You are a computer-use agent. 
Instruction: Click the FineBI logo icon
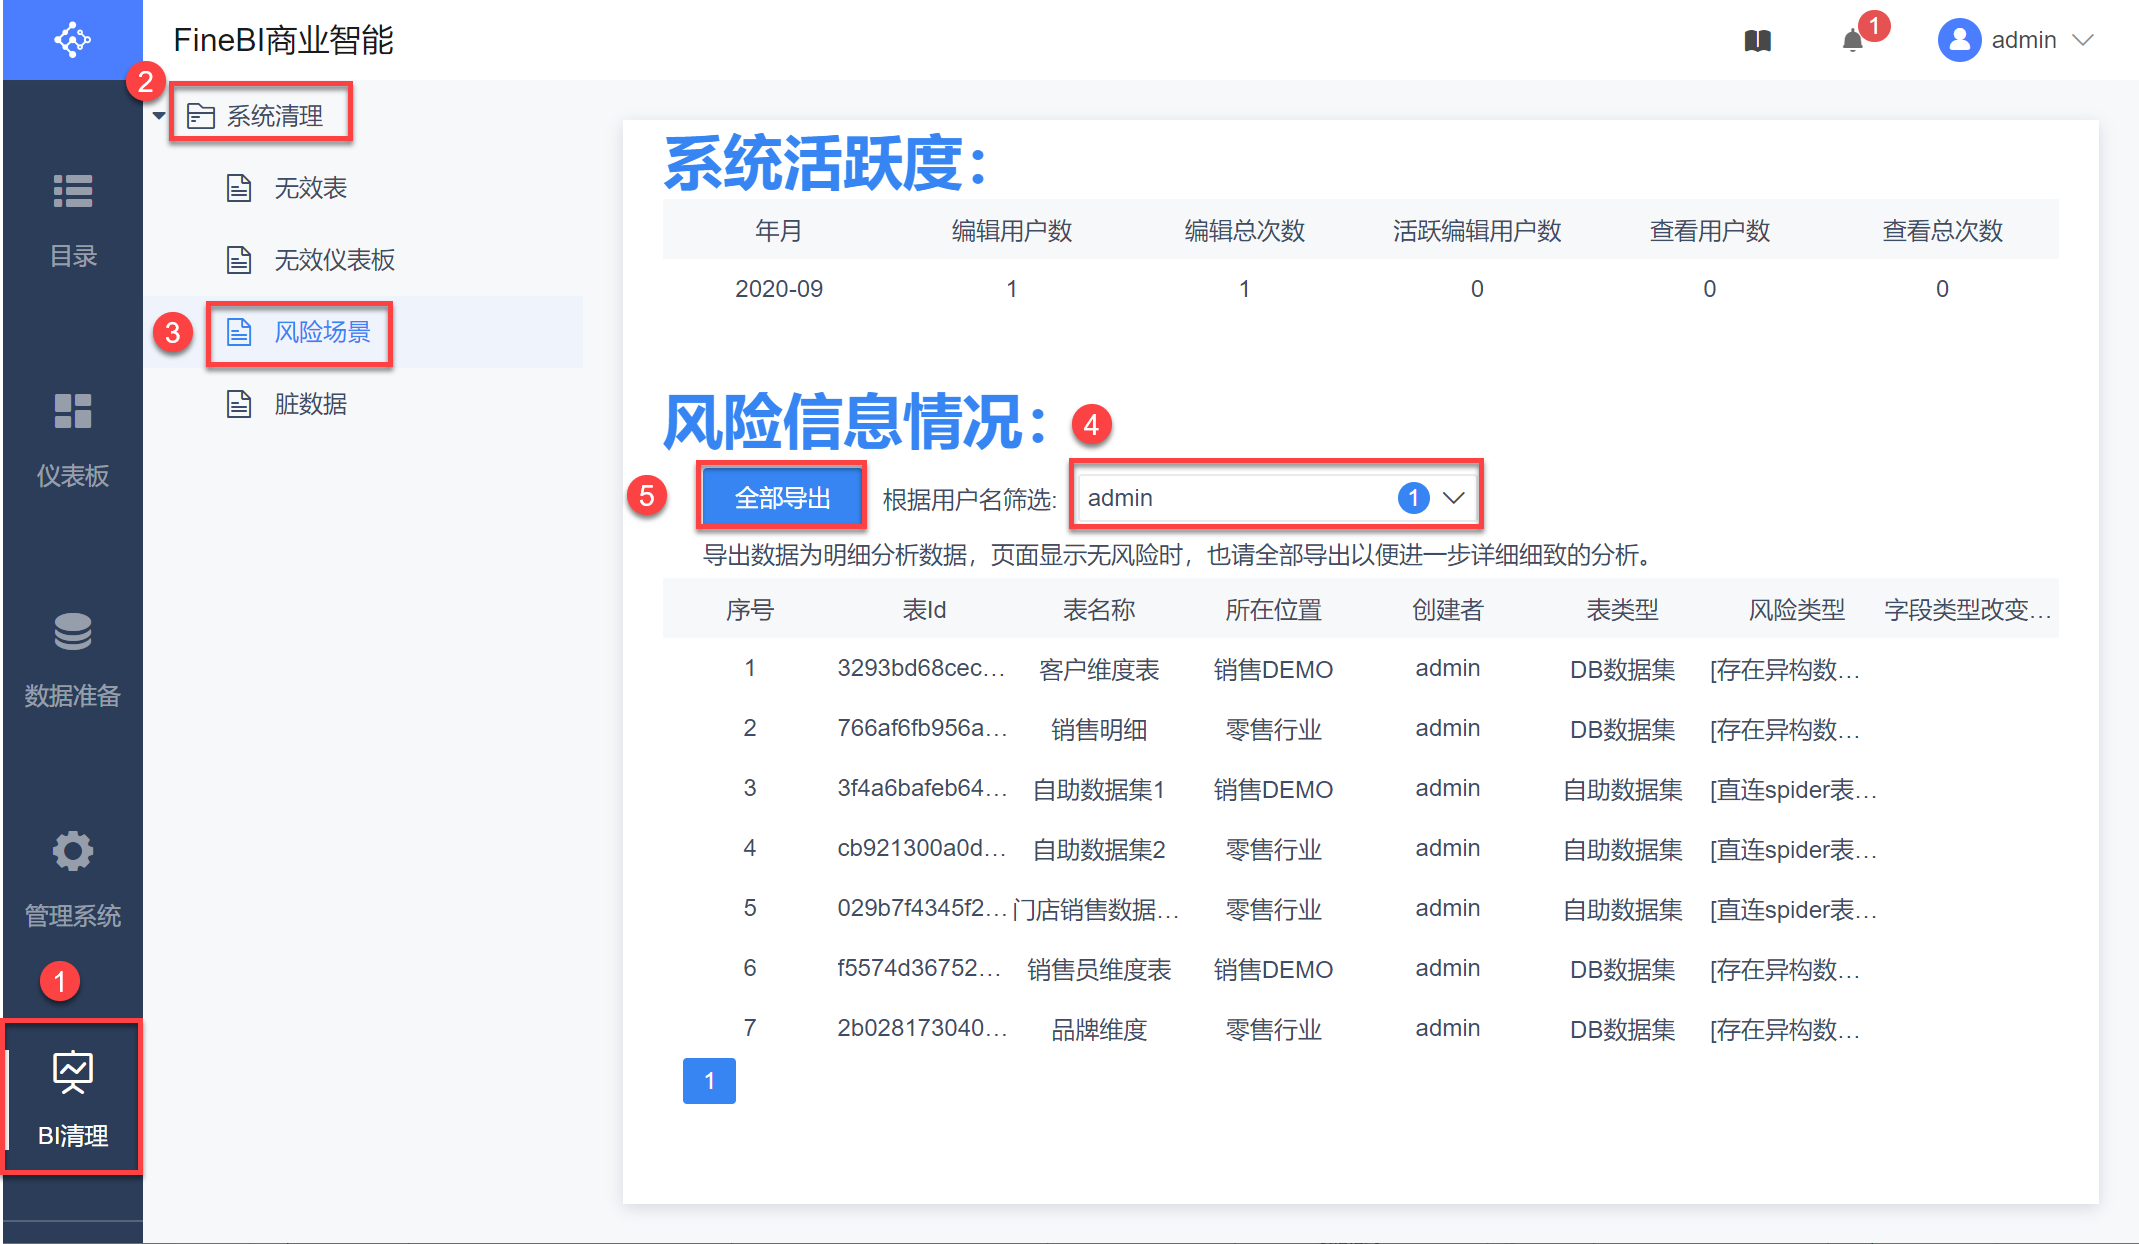tap(72, 40)
